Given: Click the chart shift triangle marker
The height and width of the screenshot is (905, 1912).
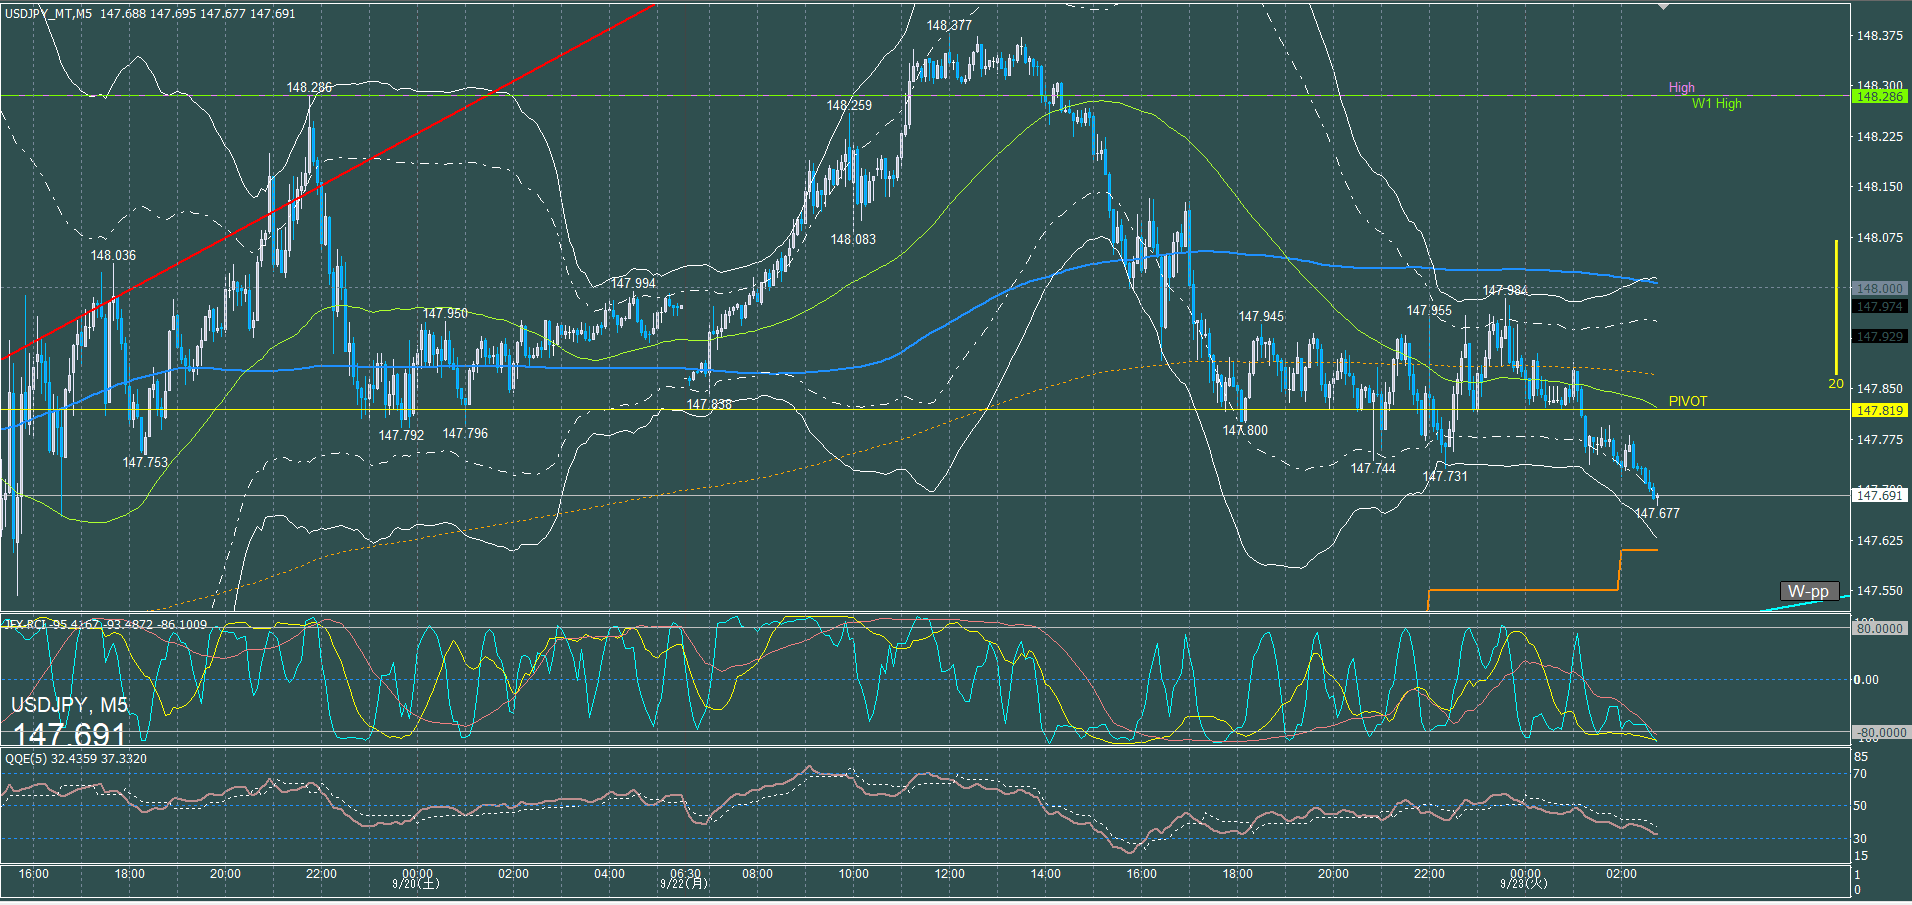Looking at the screenshot, I should [x=1663, y=7].
